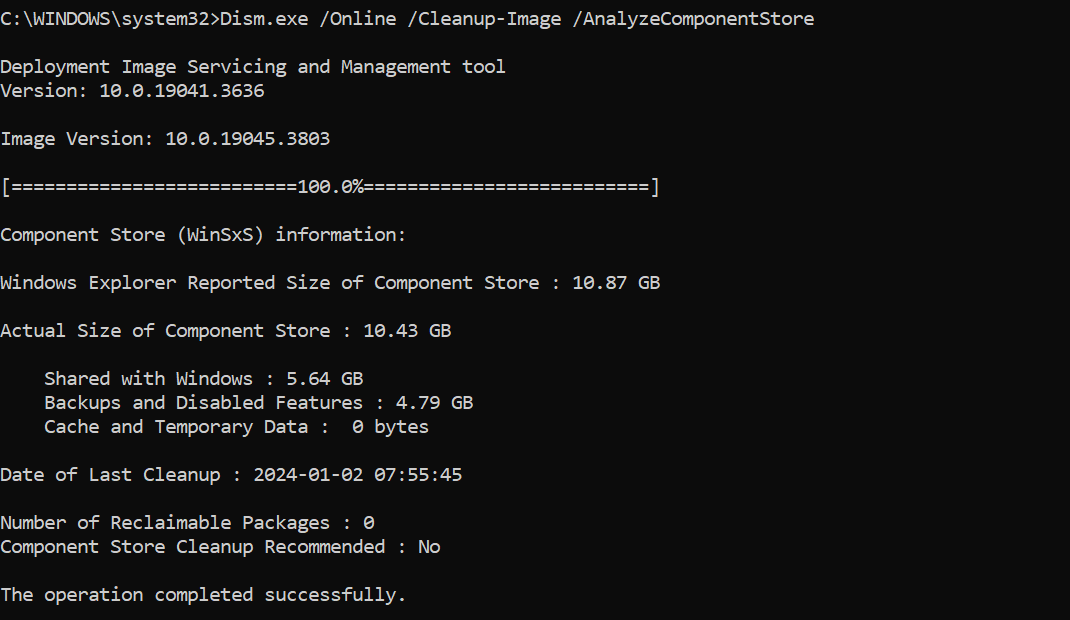1070x620 pixels.
Task: Click the Image Version 10.0.19045.3803 line
Action: [x=165, y=139]
